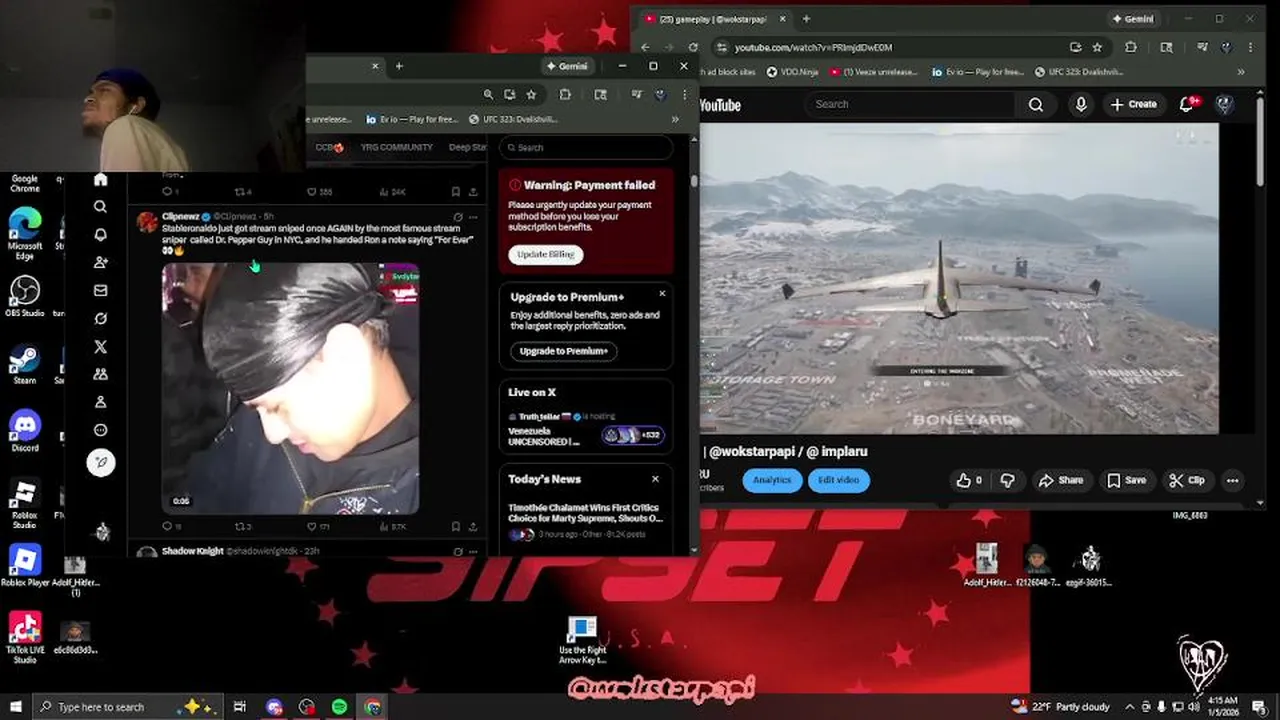
Task: Bookmark the page in X browser window
Action: point(531,94)
